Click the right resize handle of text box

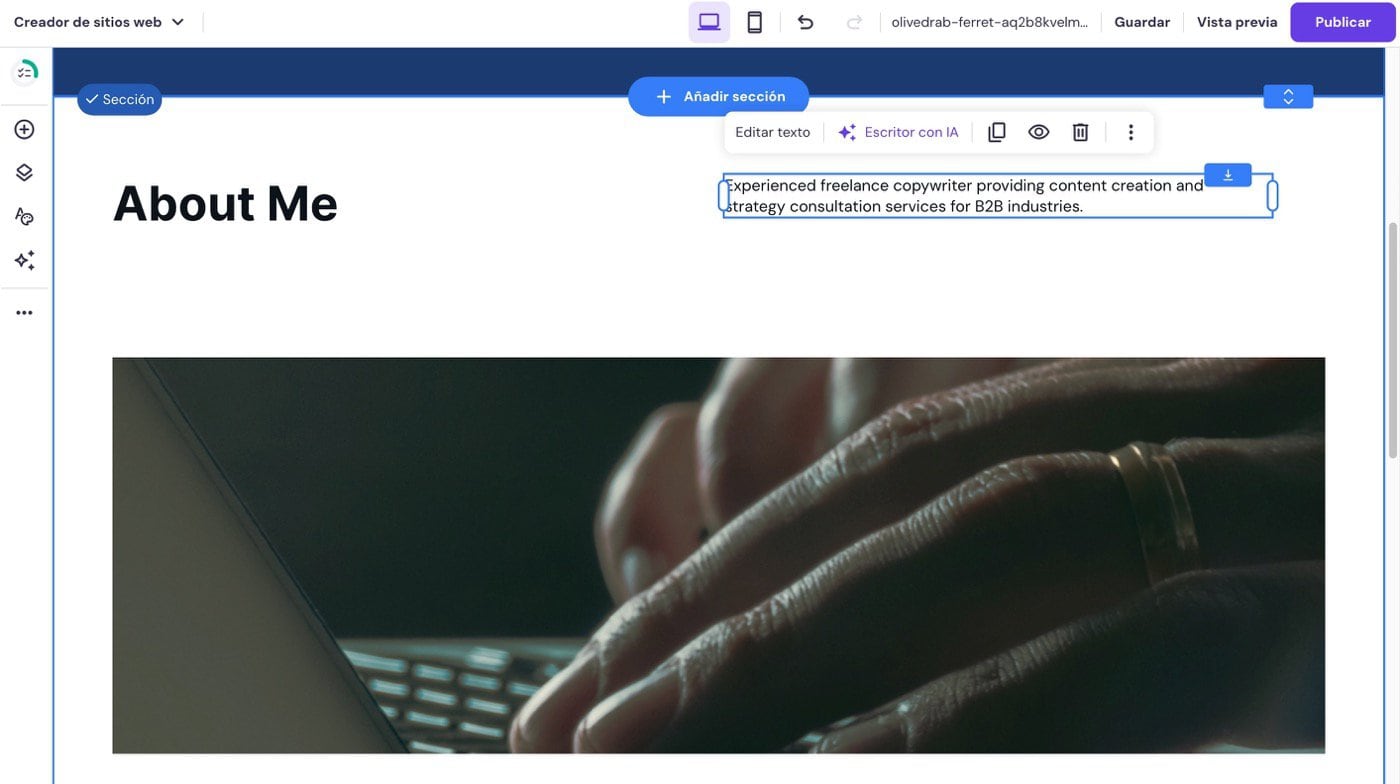pyautogui.click(x=1272, y=196)
